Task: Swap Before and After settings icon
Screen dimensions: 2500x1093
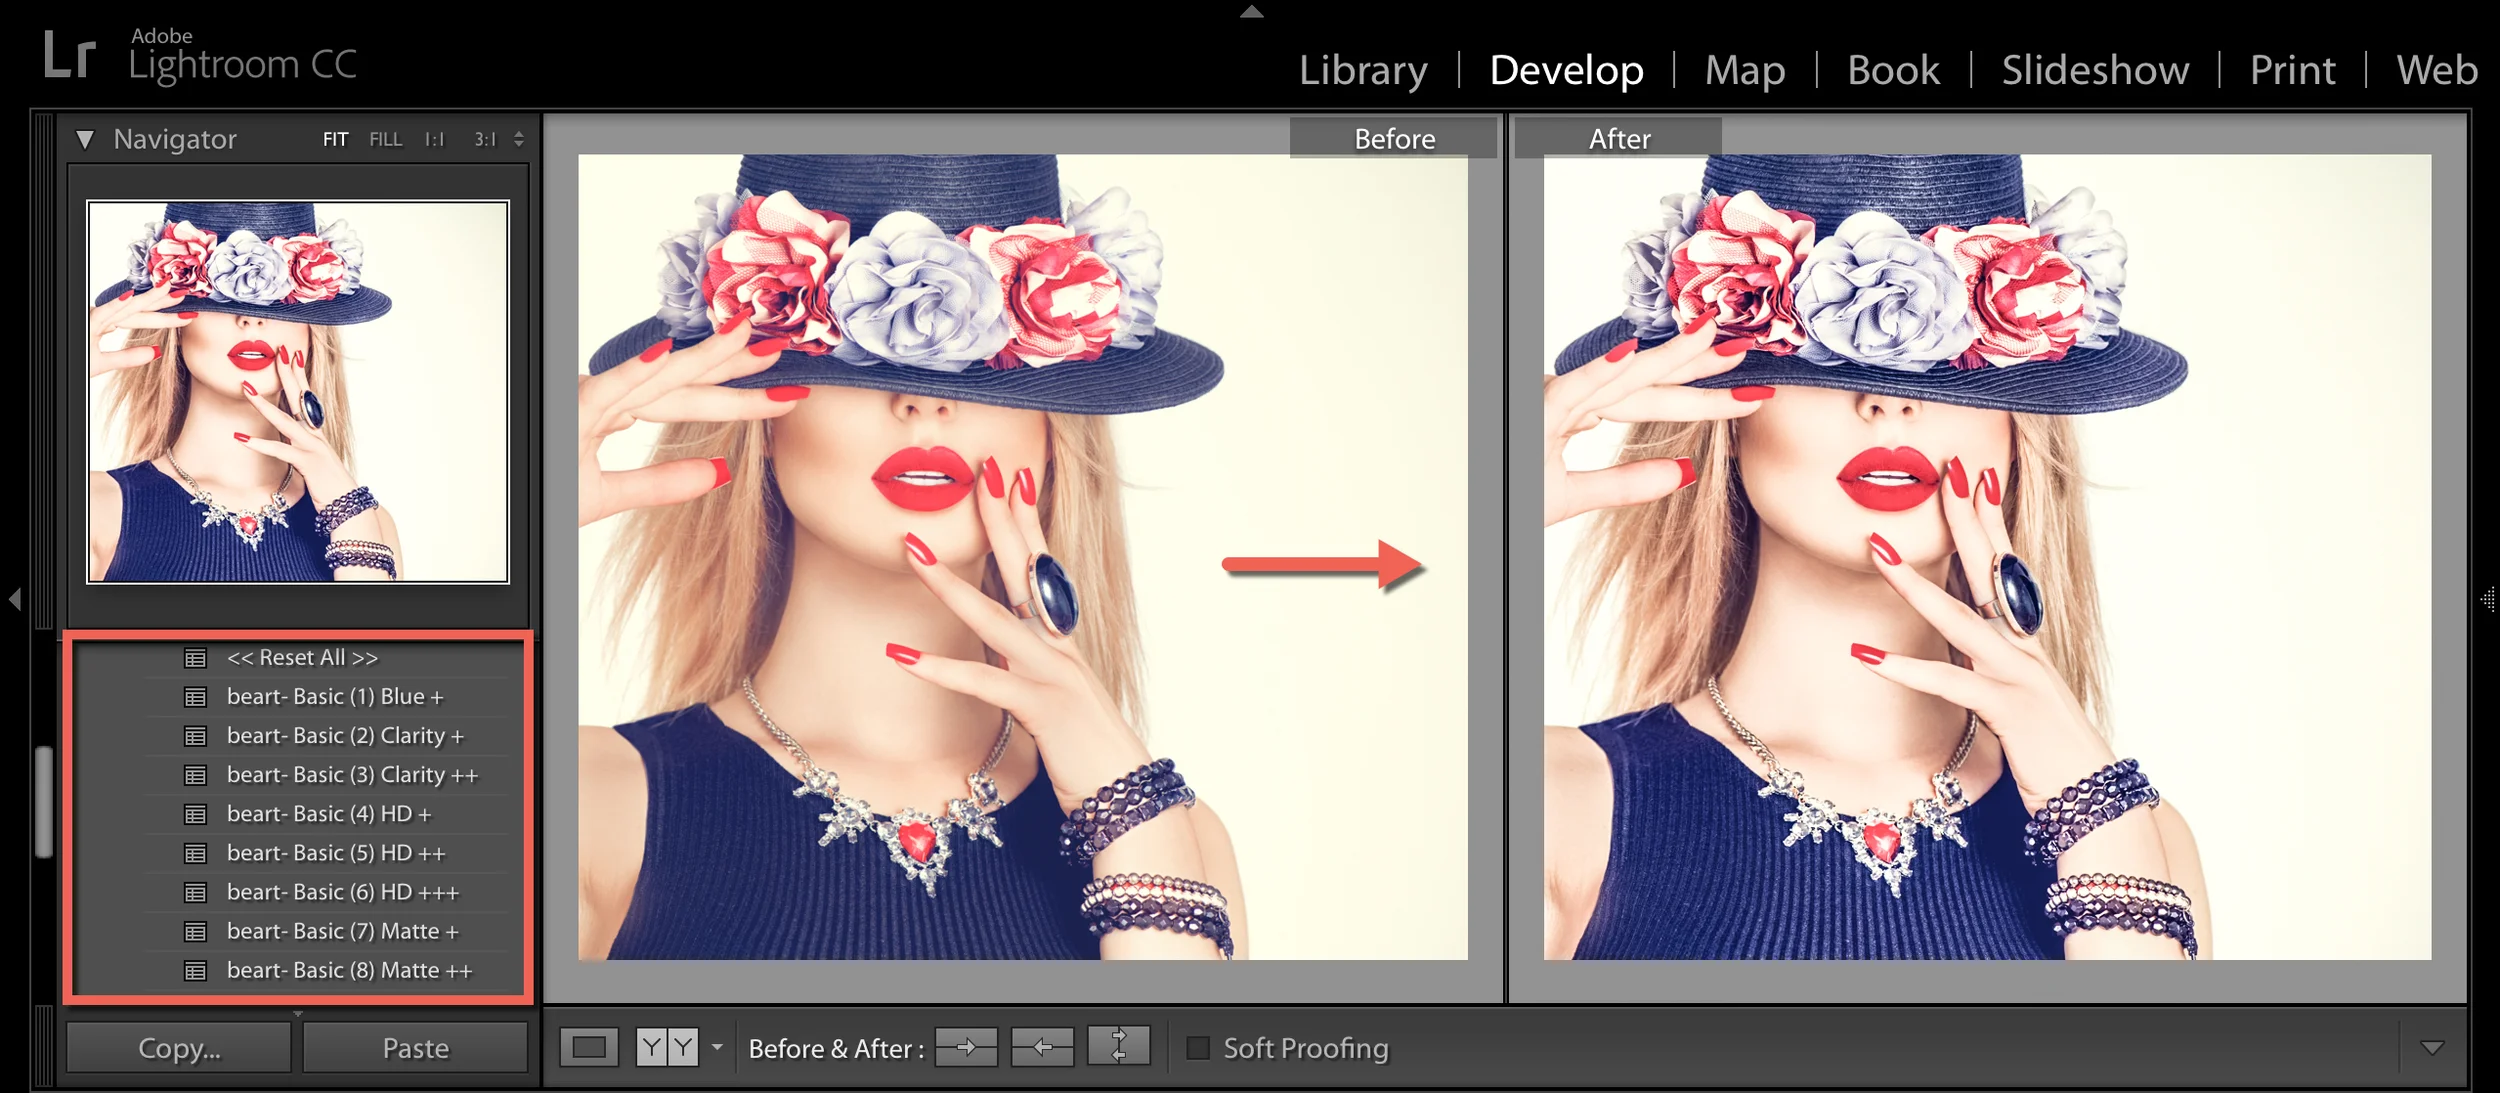Action: tap(1118, 1045)
